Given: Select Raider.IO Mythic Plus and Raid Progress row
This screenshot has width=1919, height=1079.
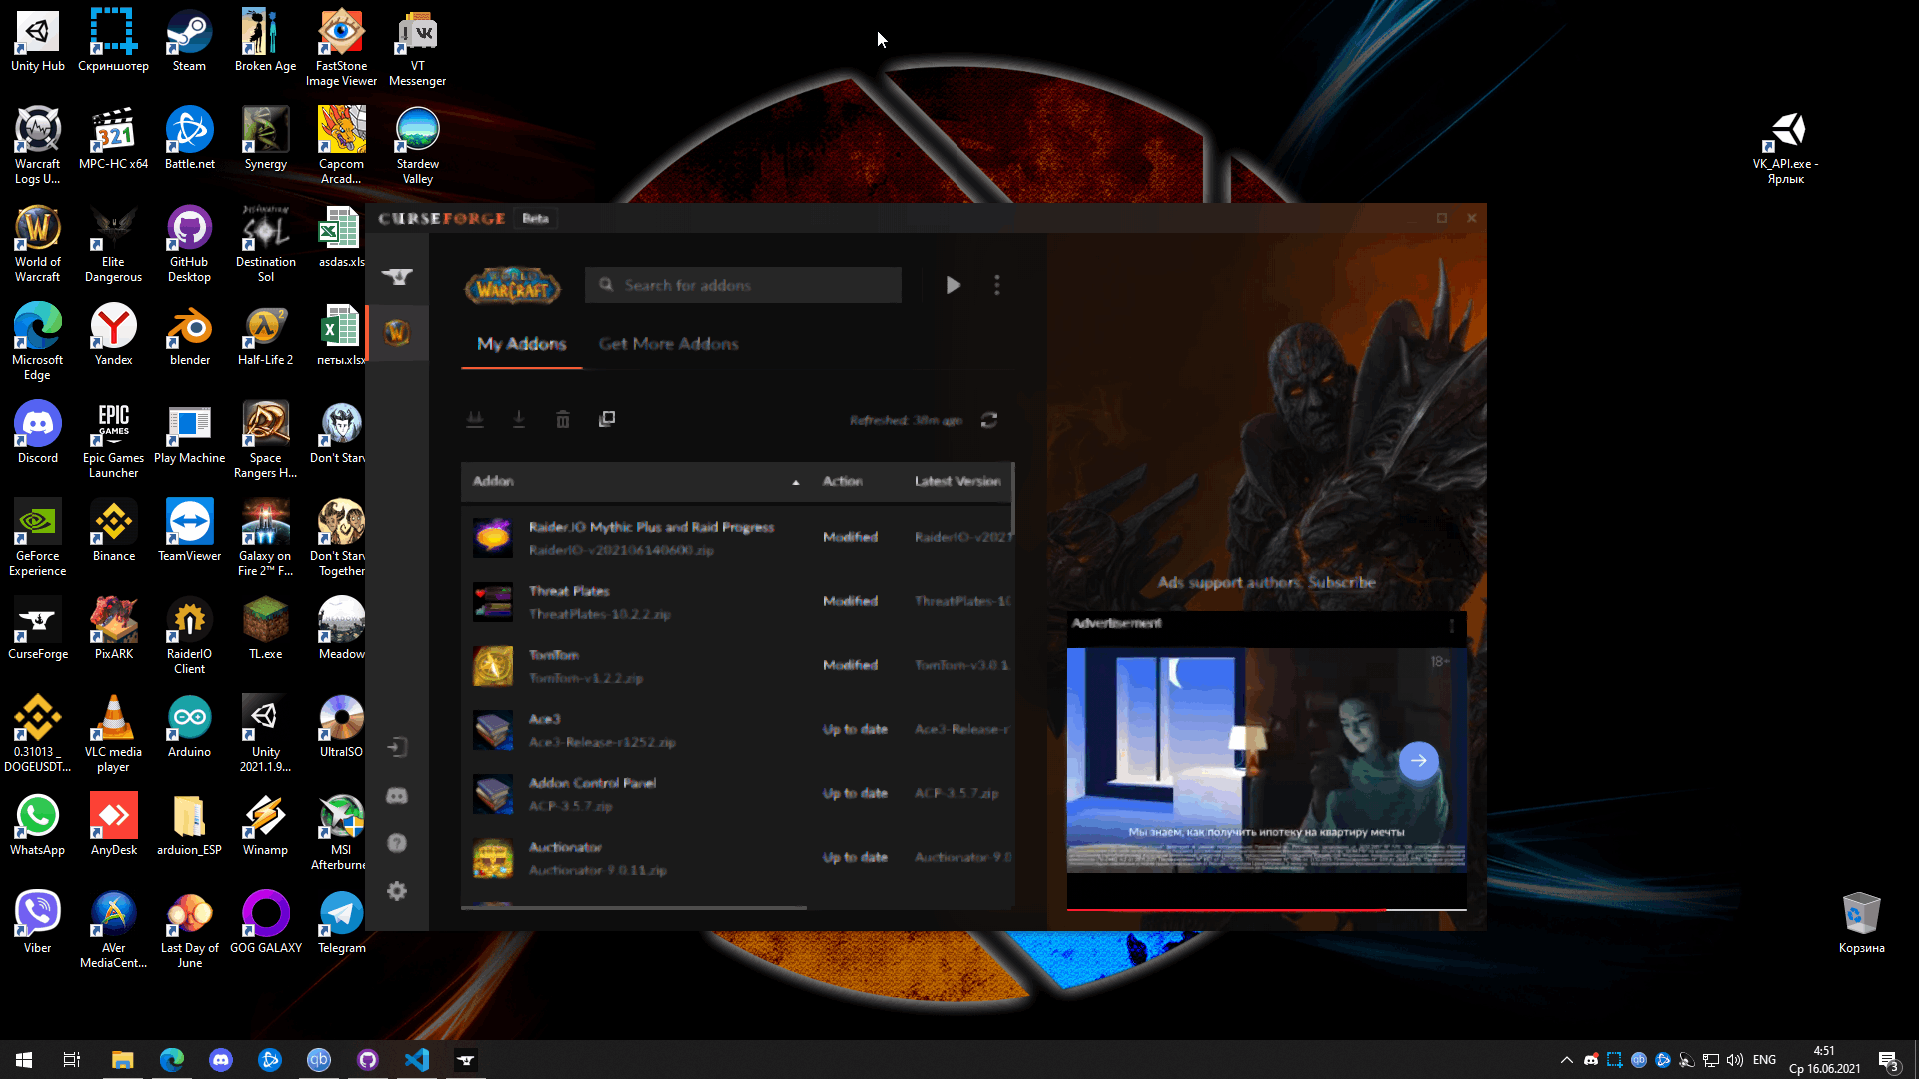Looking at the screenshot, I should 737,538.
